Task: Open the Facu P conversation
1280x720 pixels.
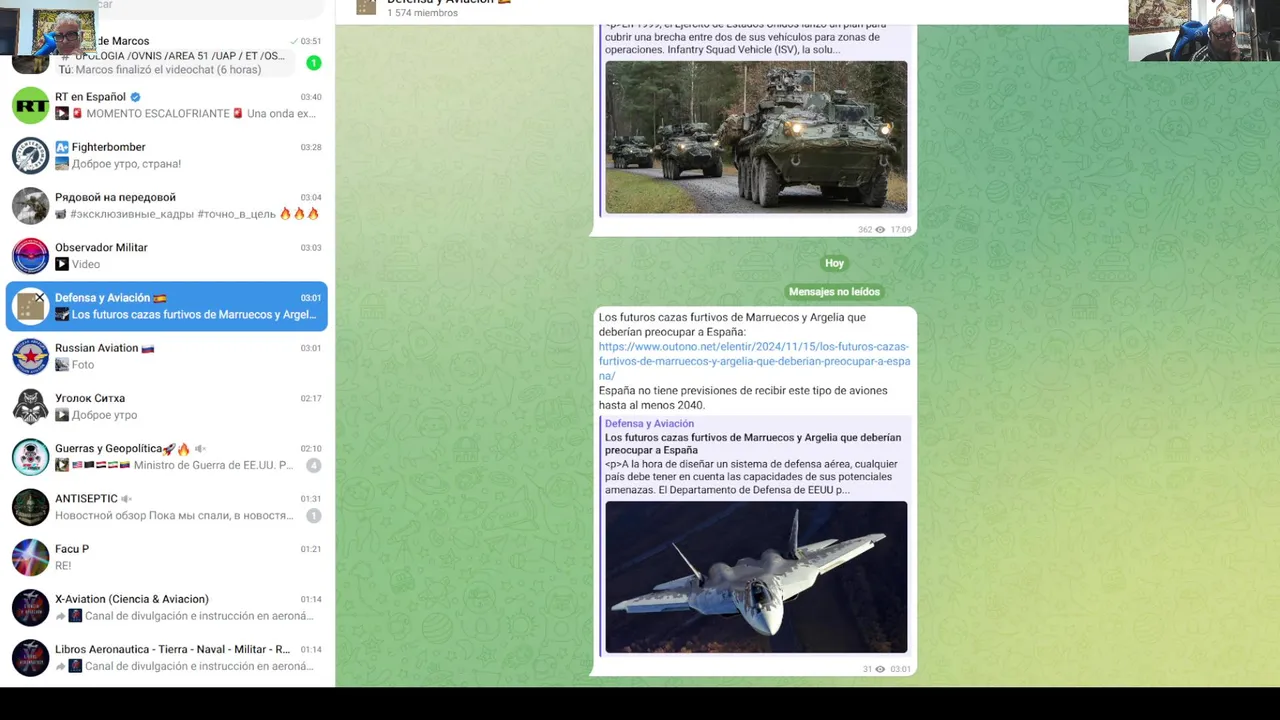Action: (x=167, y=557)
